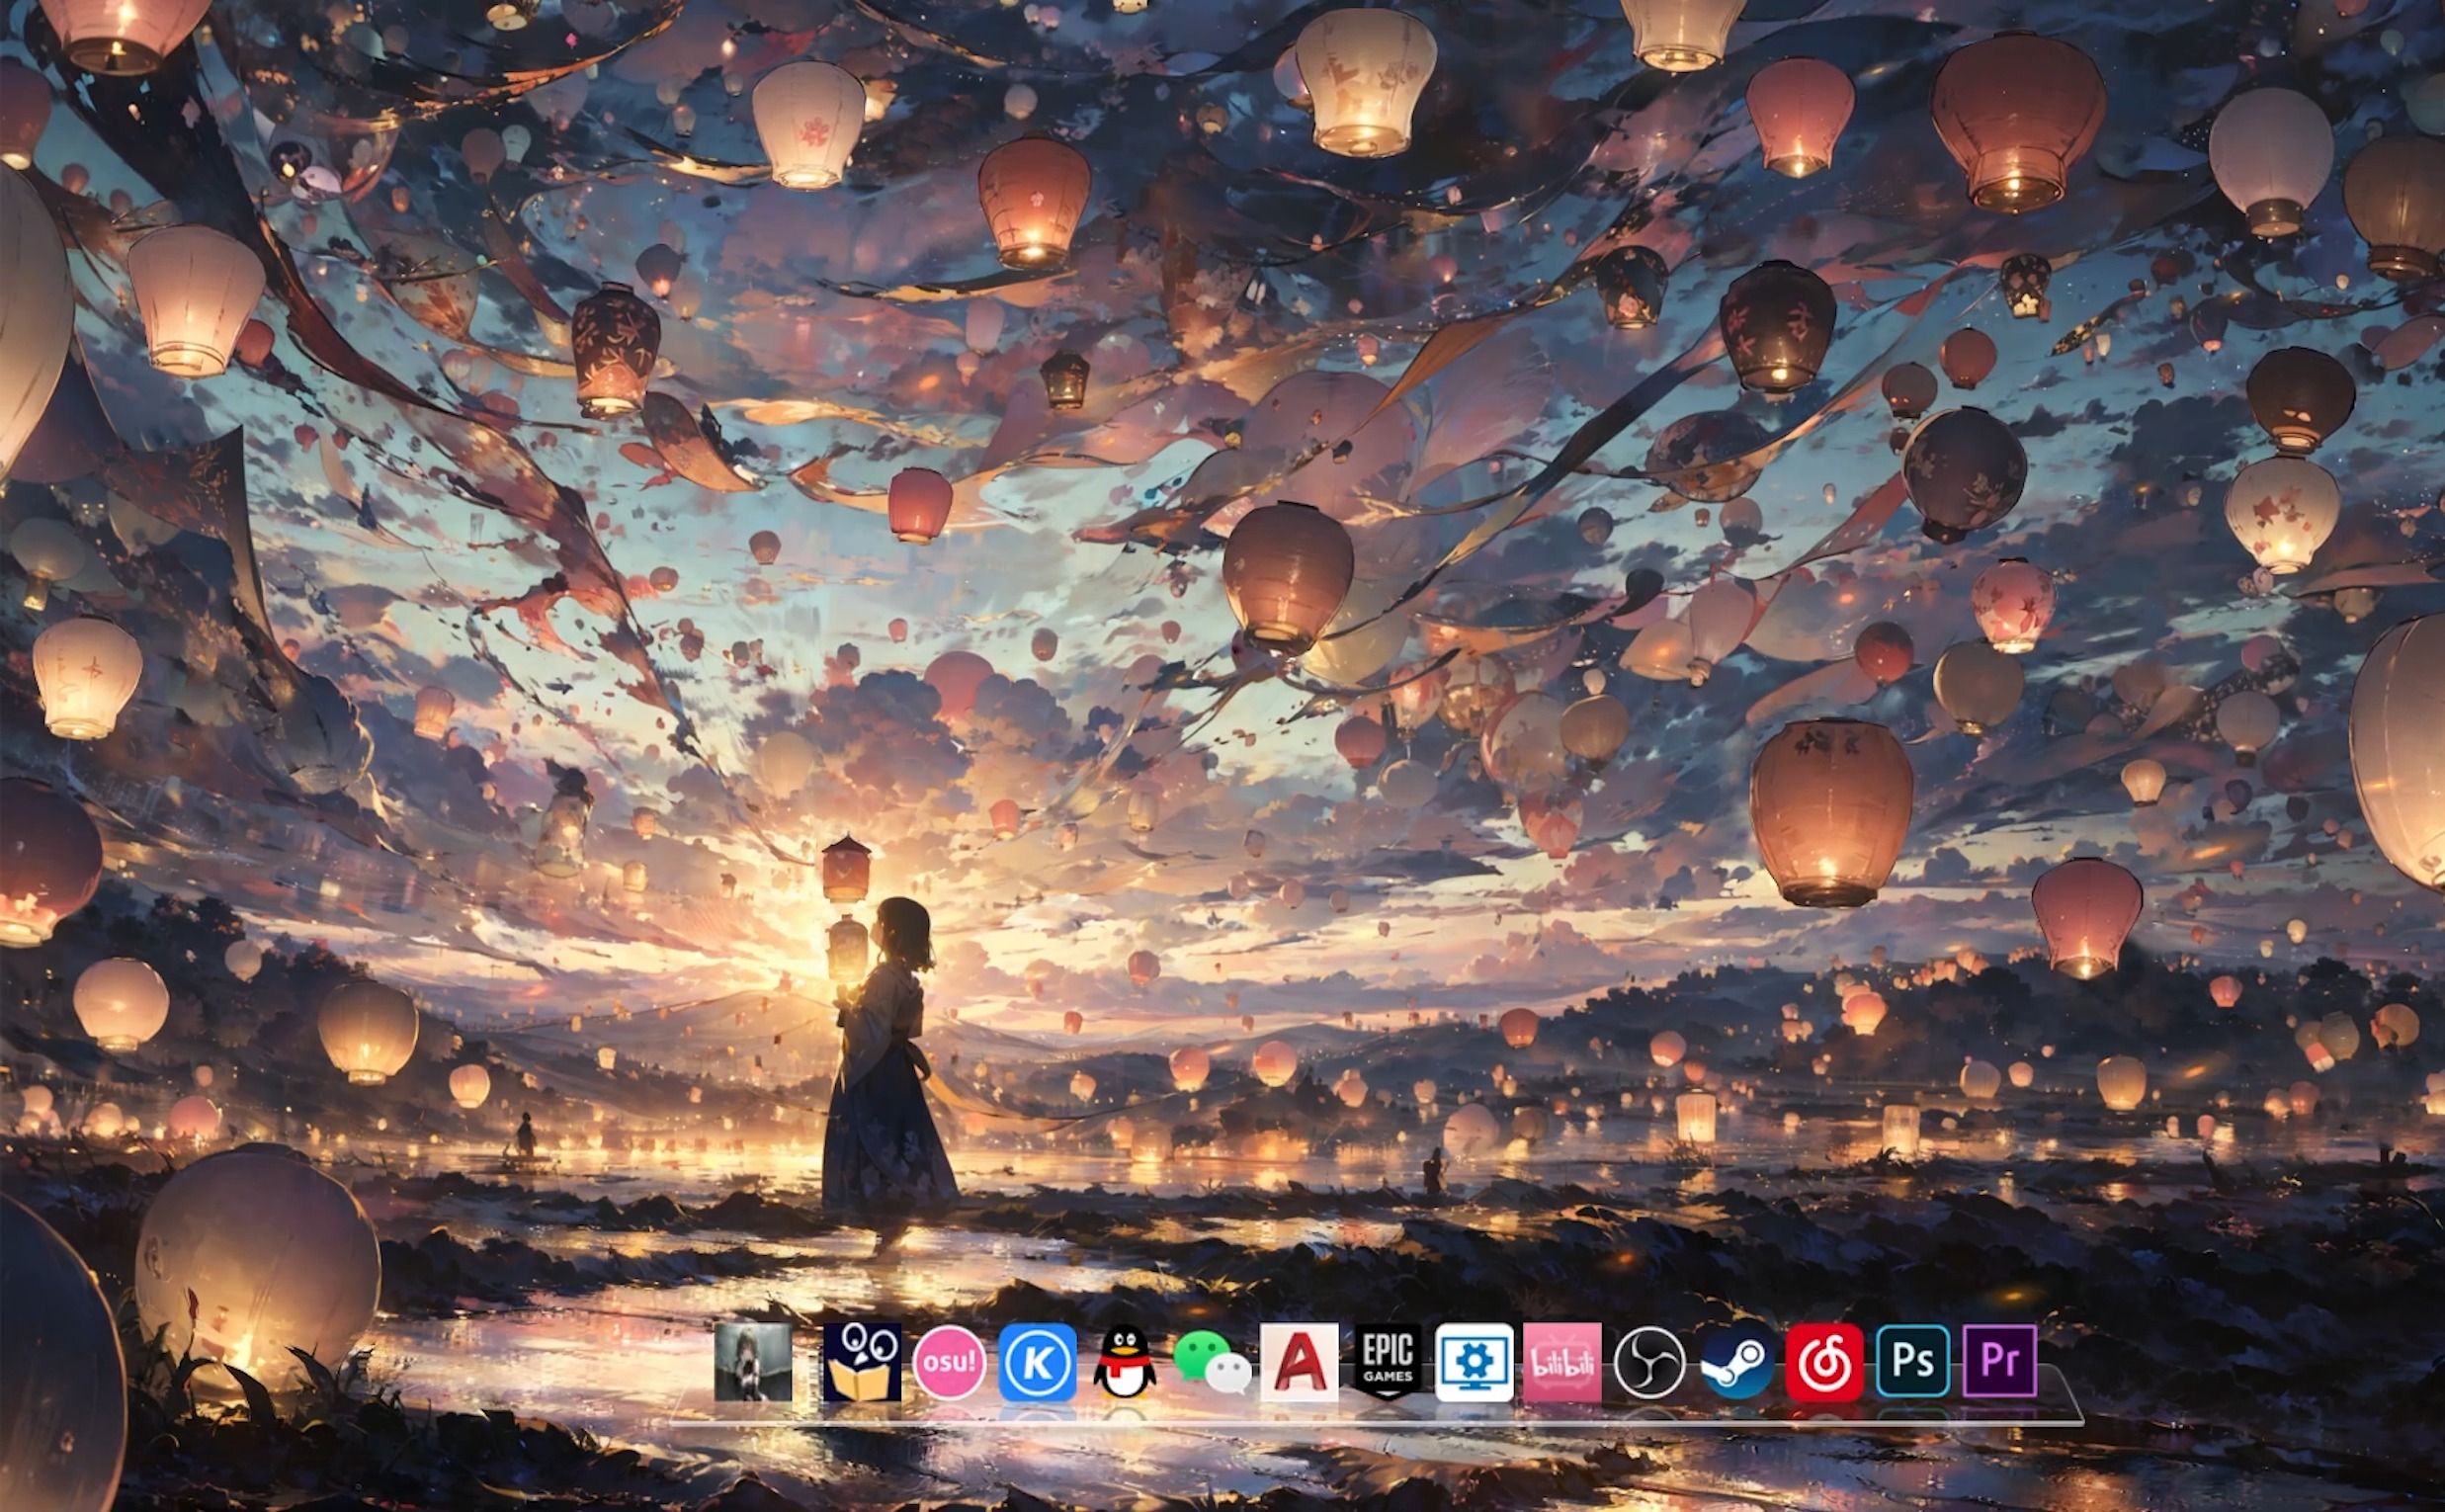2445x1512 pixels.
Task: Open the QQ penguin icon
Action: (1124, 1362)
